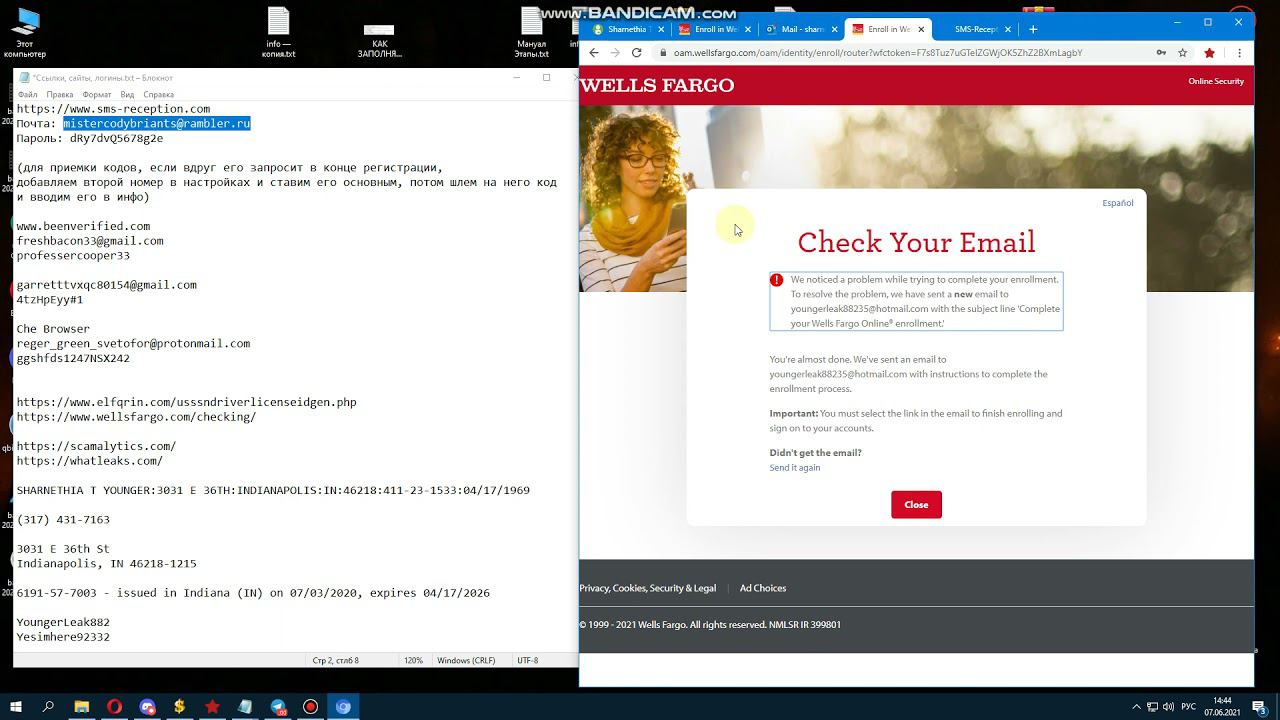The height and width of the screenshot is (720, 1280).
Task: Open Bandicam recorder from the taskbar
Action: click(310, 707)
